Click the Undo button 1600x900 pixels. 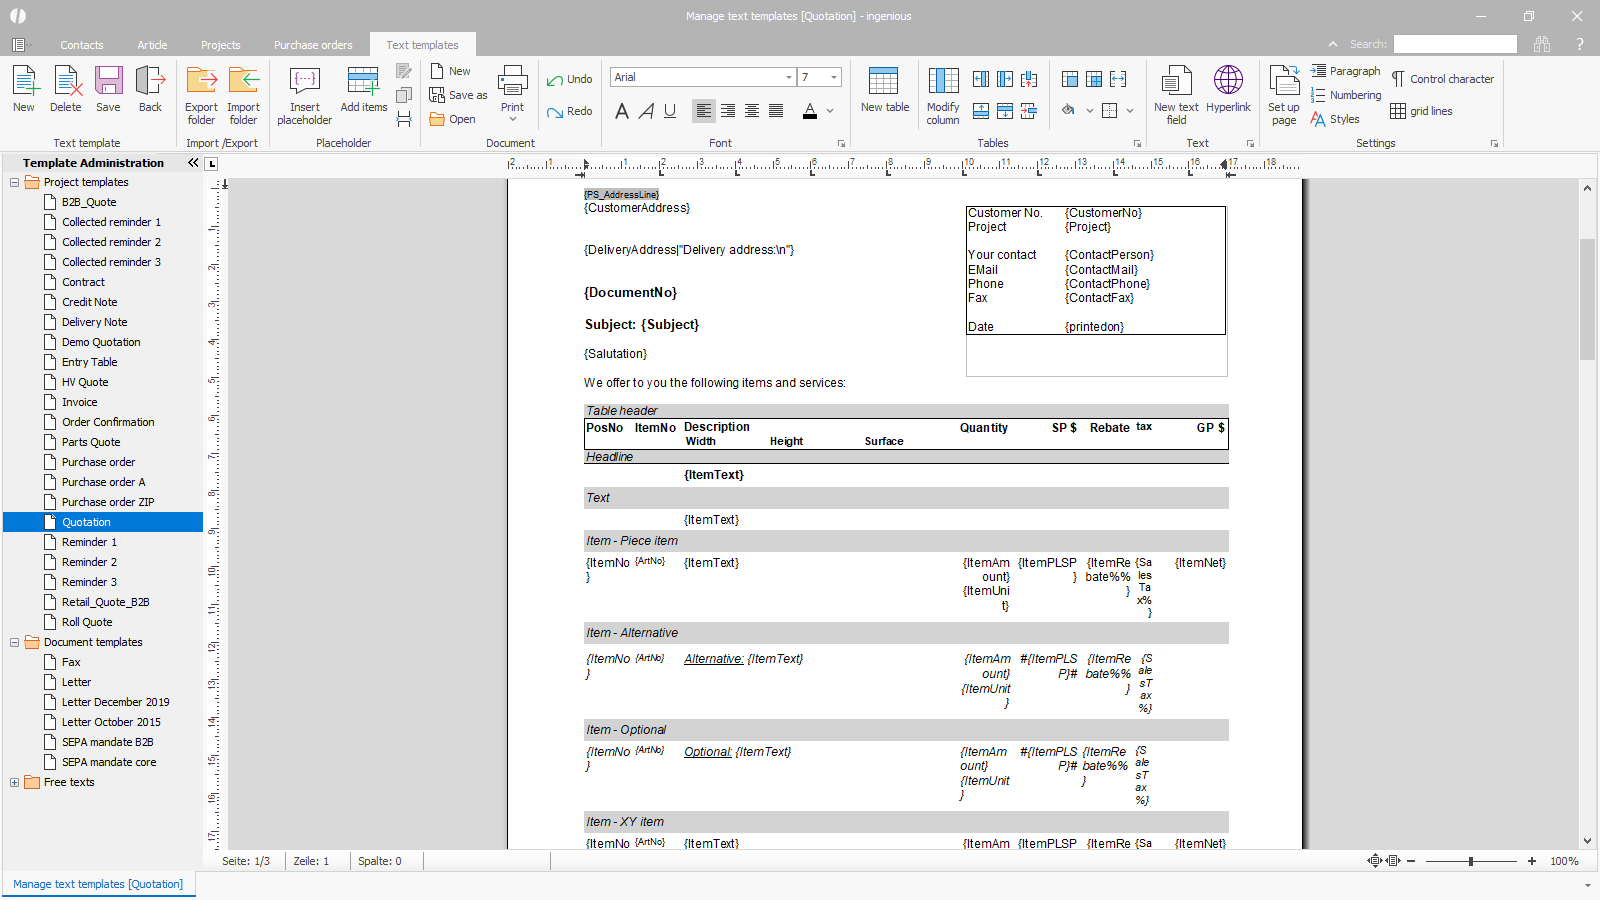pos(570,79)
